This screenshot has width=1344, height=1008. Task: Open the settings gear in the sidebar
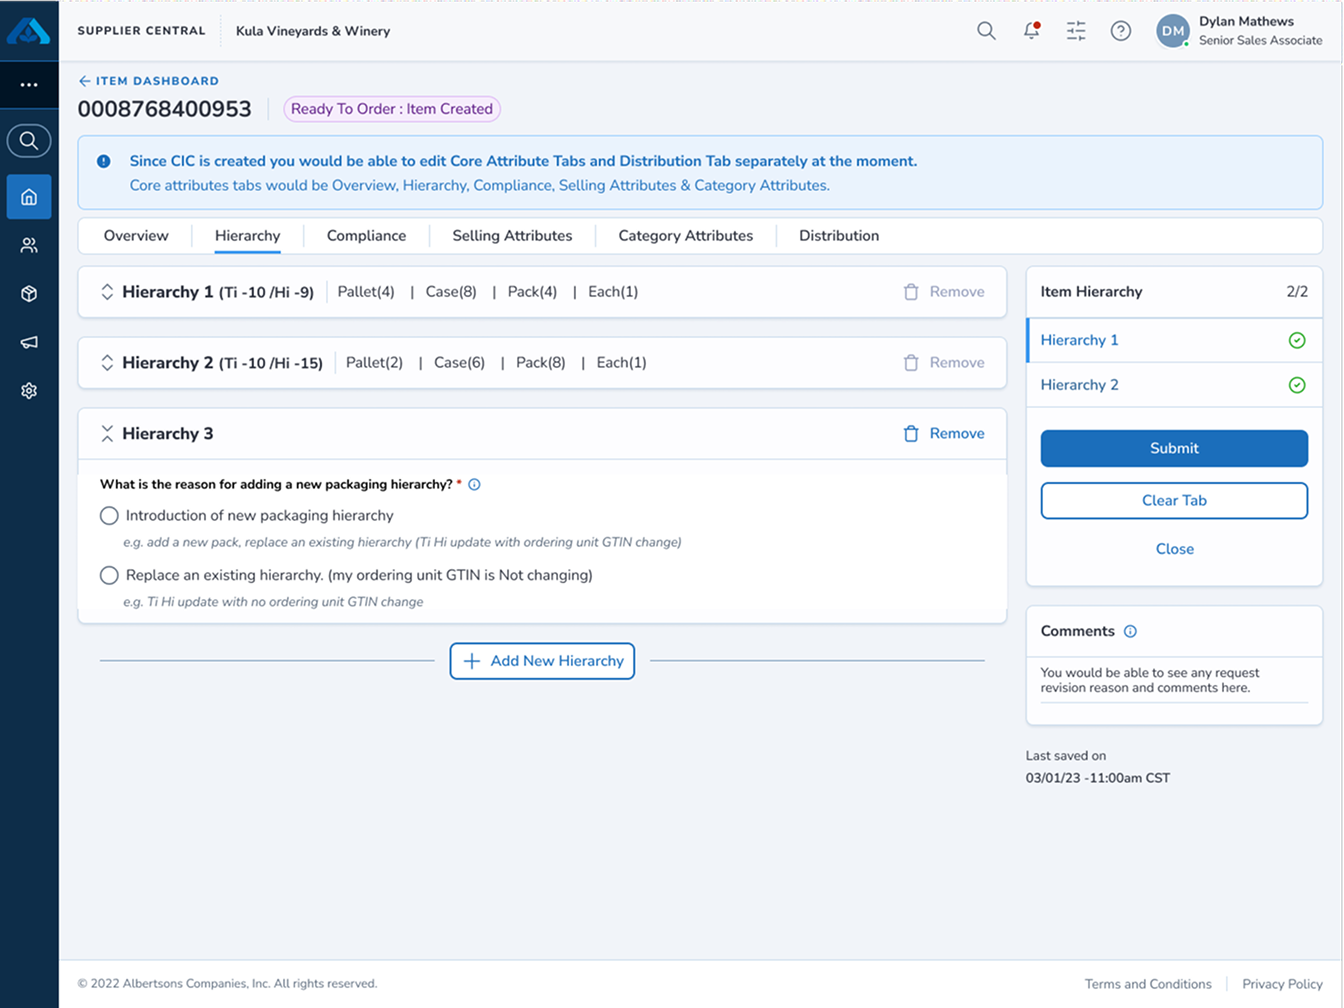(x=29, y=390)
